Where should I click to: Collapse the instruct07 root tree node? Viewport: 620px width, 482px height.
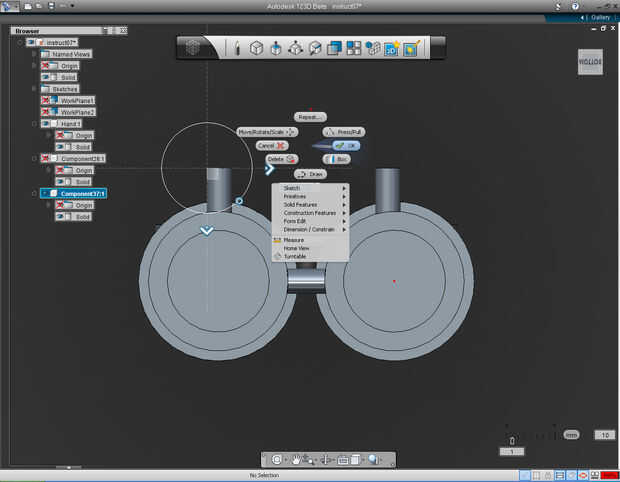coord(19,43)
